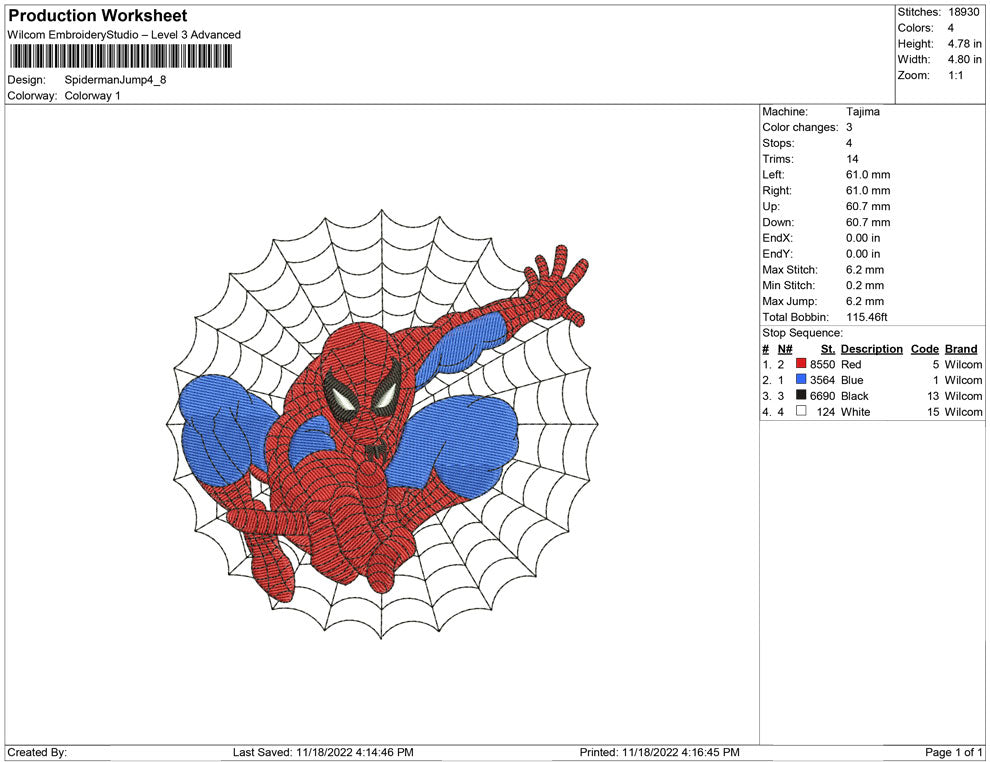Click the 'St.' column header
The width and height of the screenshot is (990, 762).
tap(827, 348)
